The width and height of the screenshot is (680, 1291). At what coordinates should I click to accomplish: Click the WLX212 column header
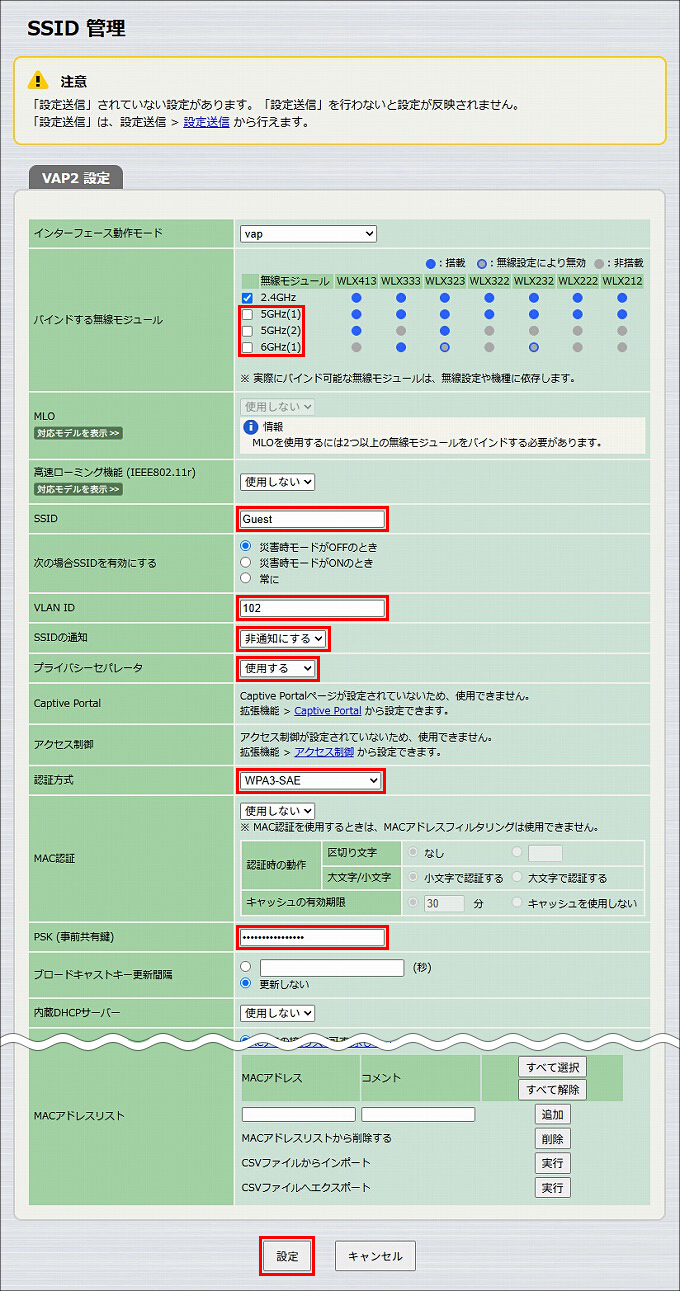(x=622, y=281)
